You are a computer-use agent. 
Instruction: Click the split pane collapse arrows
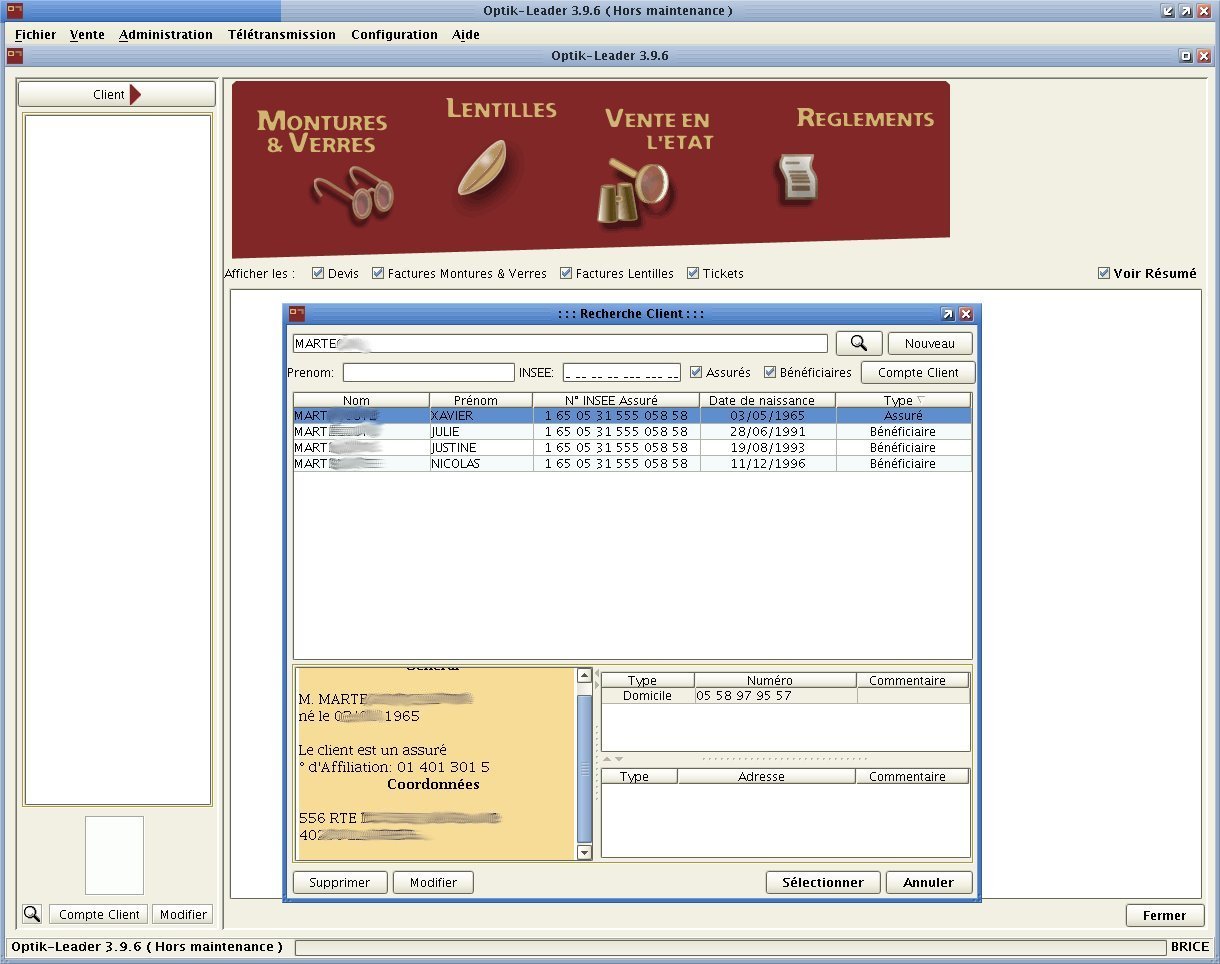pos(612,760)
